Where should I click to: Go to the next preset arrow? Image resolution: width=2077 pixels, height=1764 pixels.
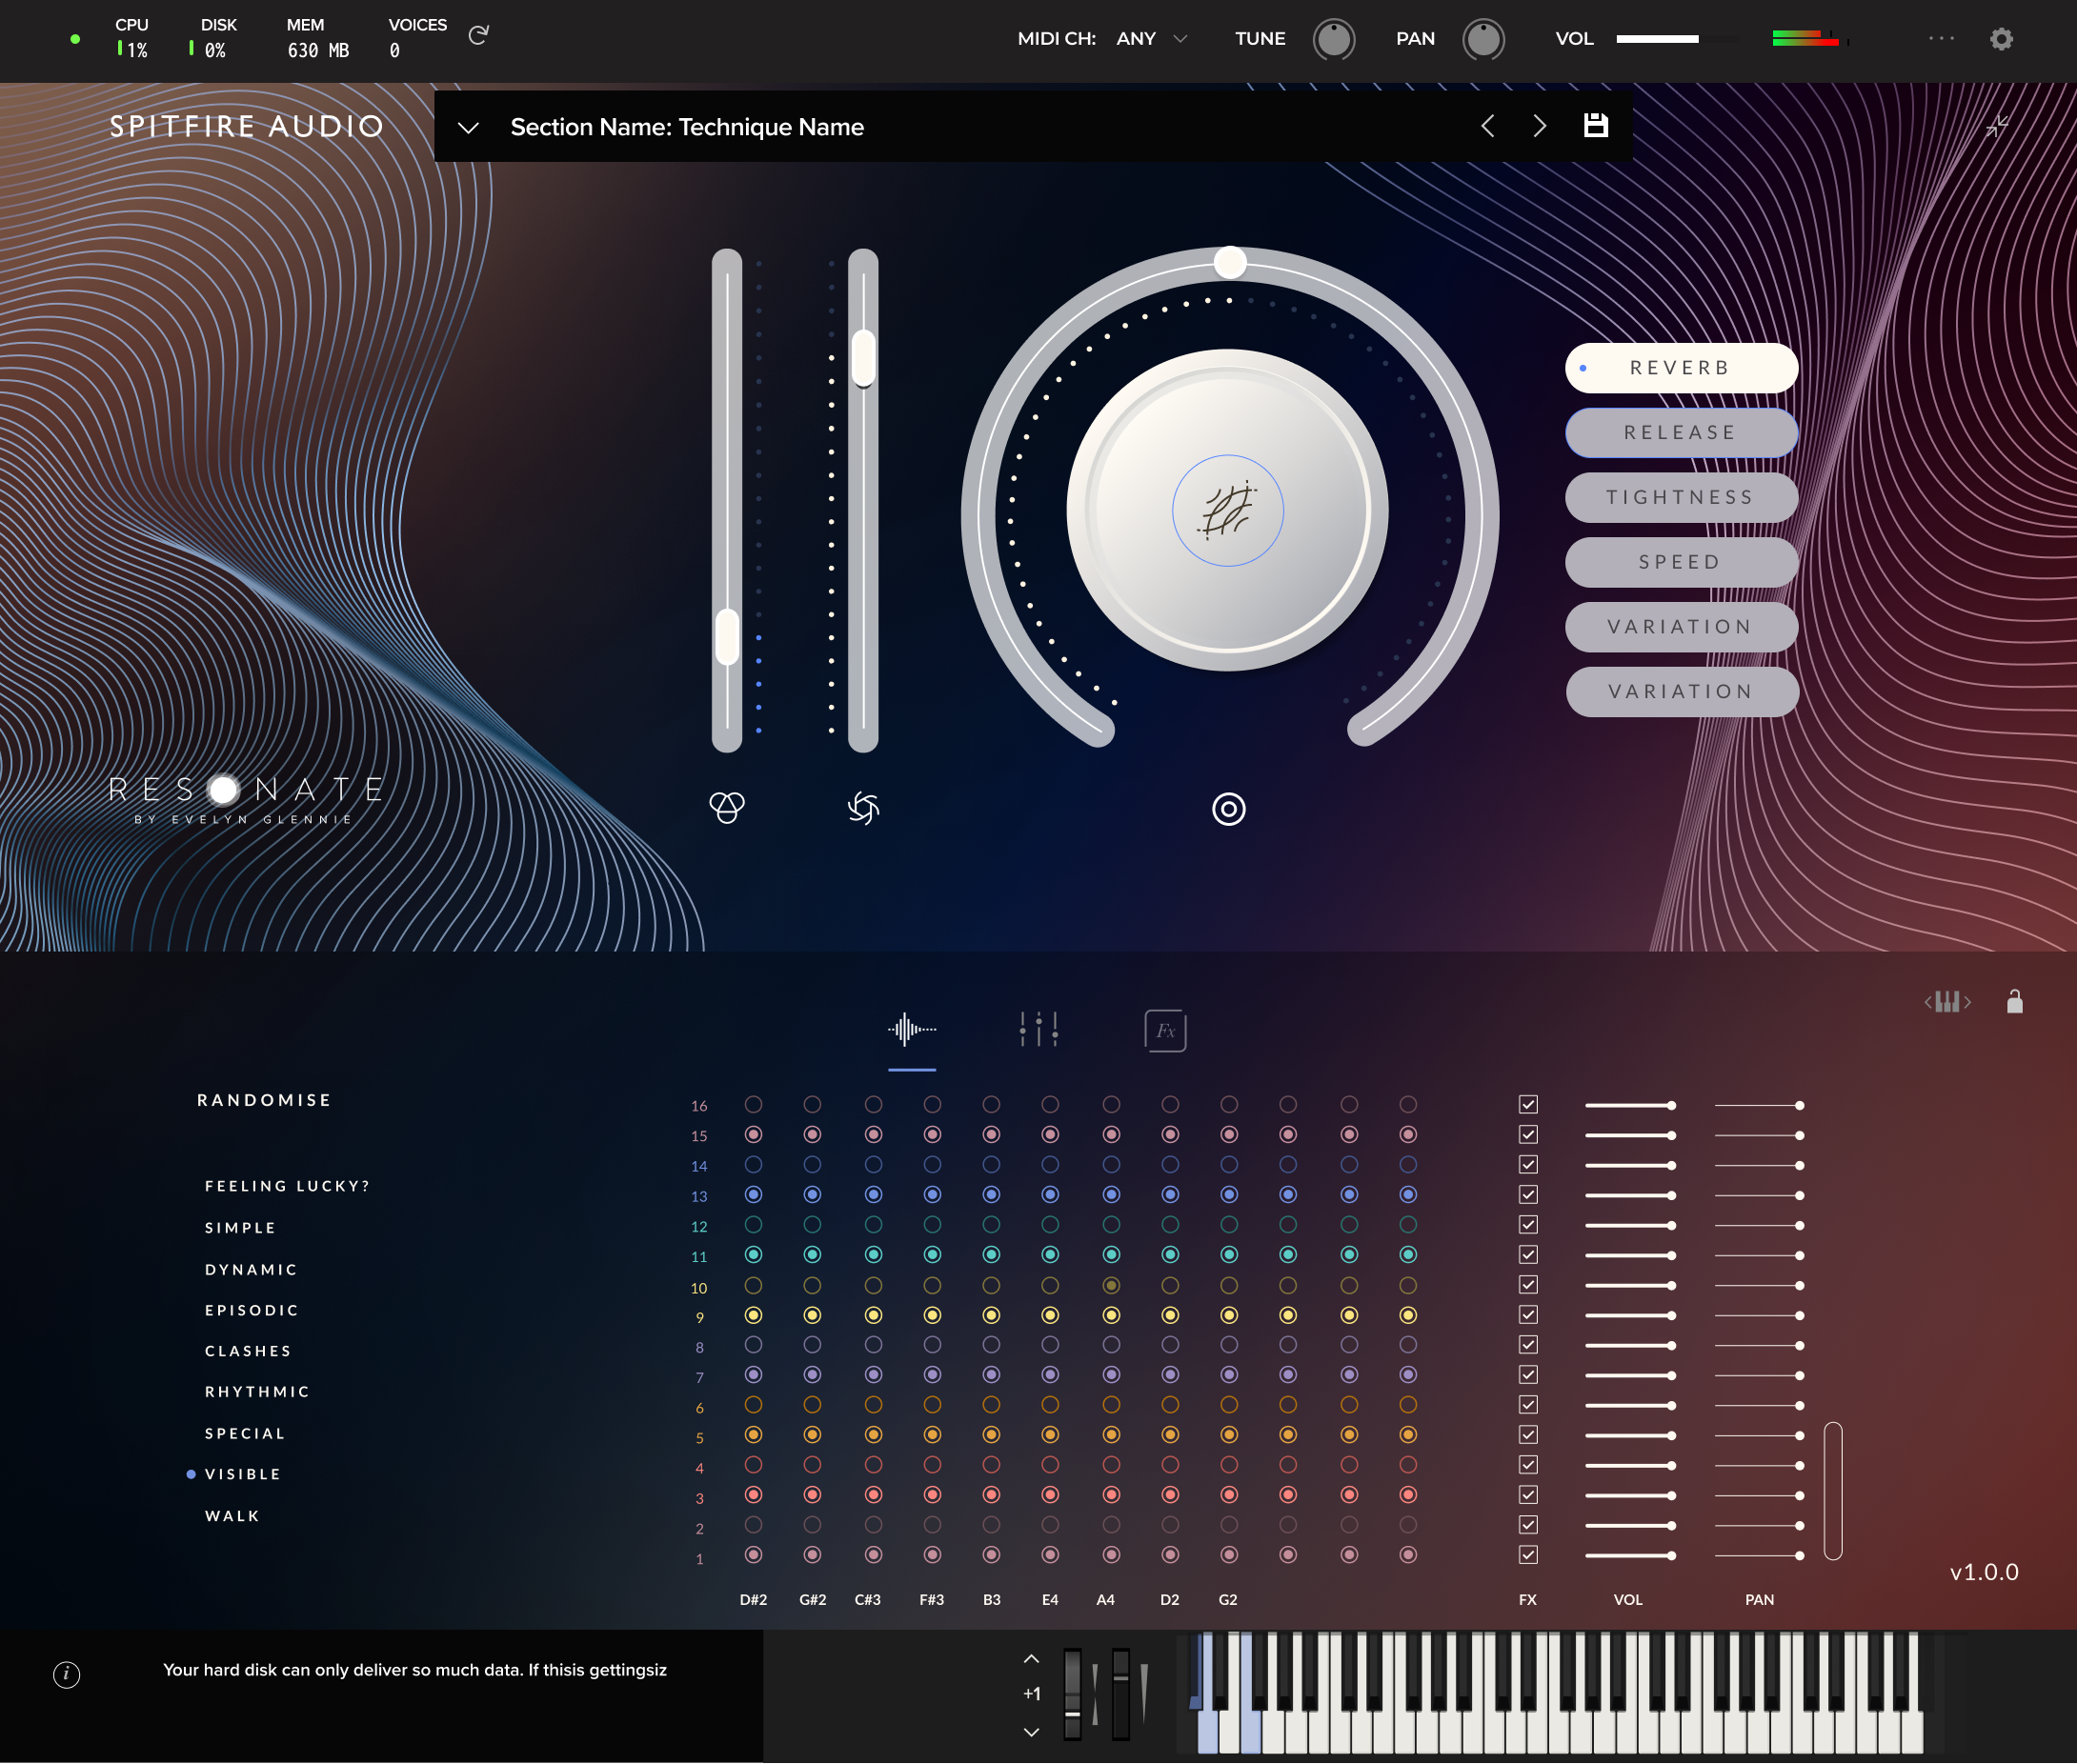point(1540,126)
